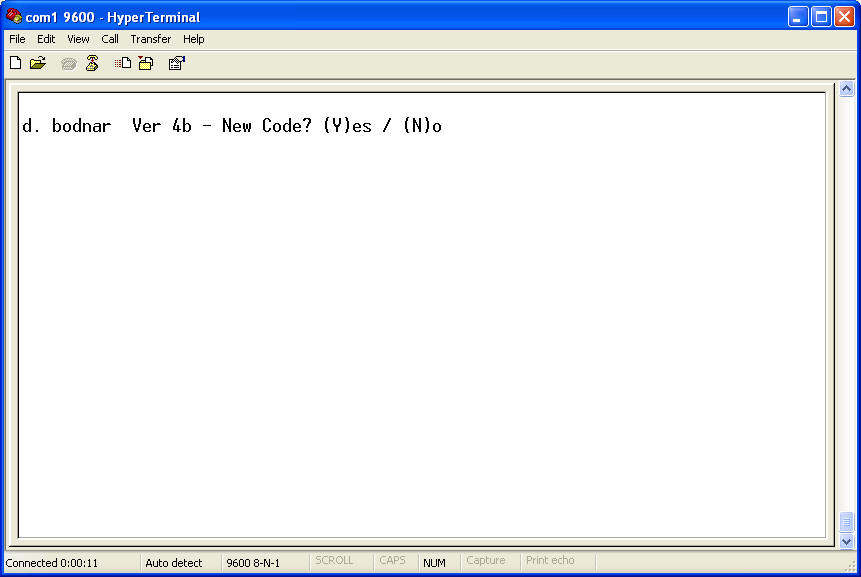861x577 pixels.
Task: Click the scroll up arrow of terminal
Action: 846,89
